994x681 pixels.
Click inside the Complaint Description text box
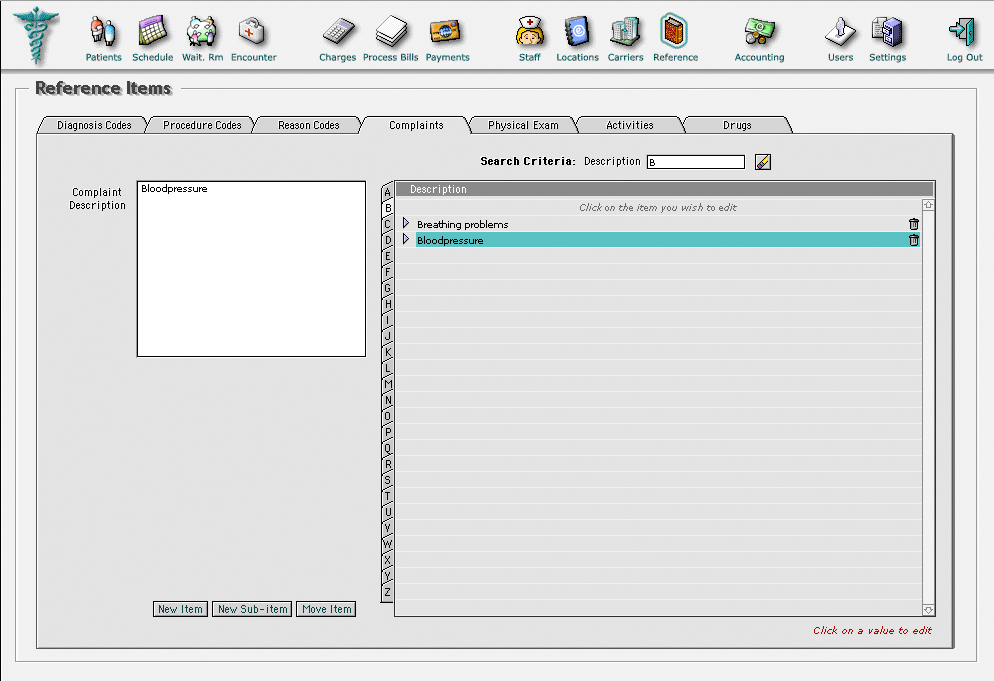(x=251, y=269)
